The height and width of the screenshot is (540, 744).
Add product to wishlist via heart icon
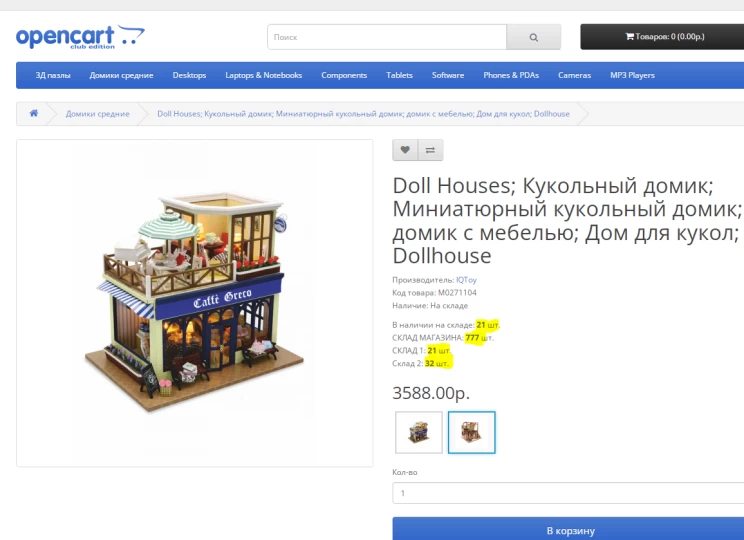[405, 150]
